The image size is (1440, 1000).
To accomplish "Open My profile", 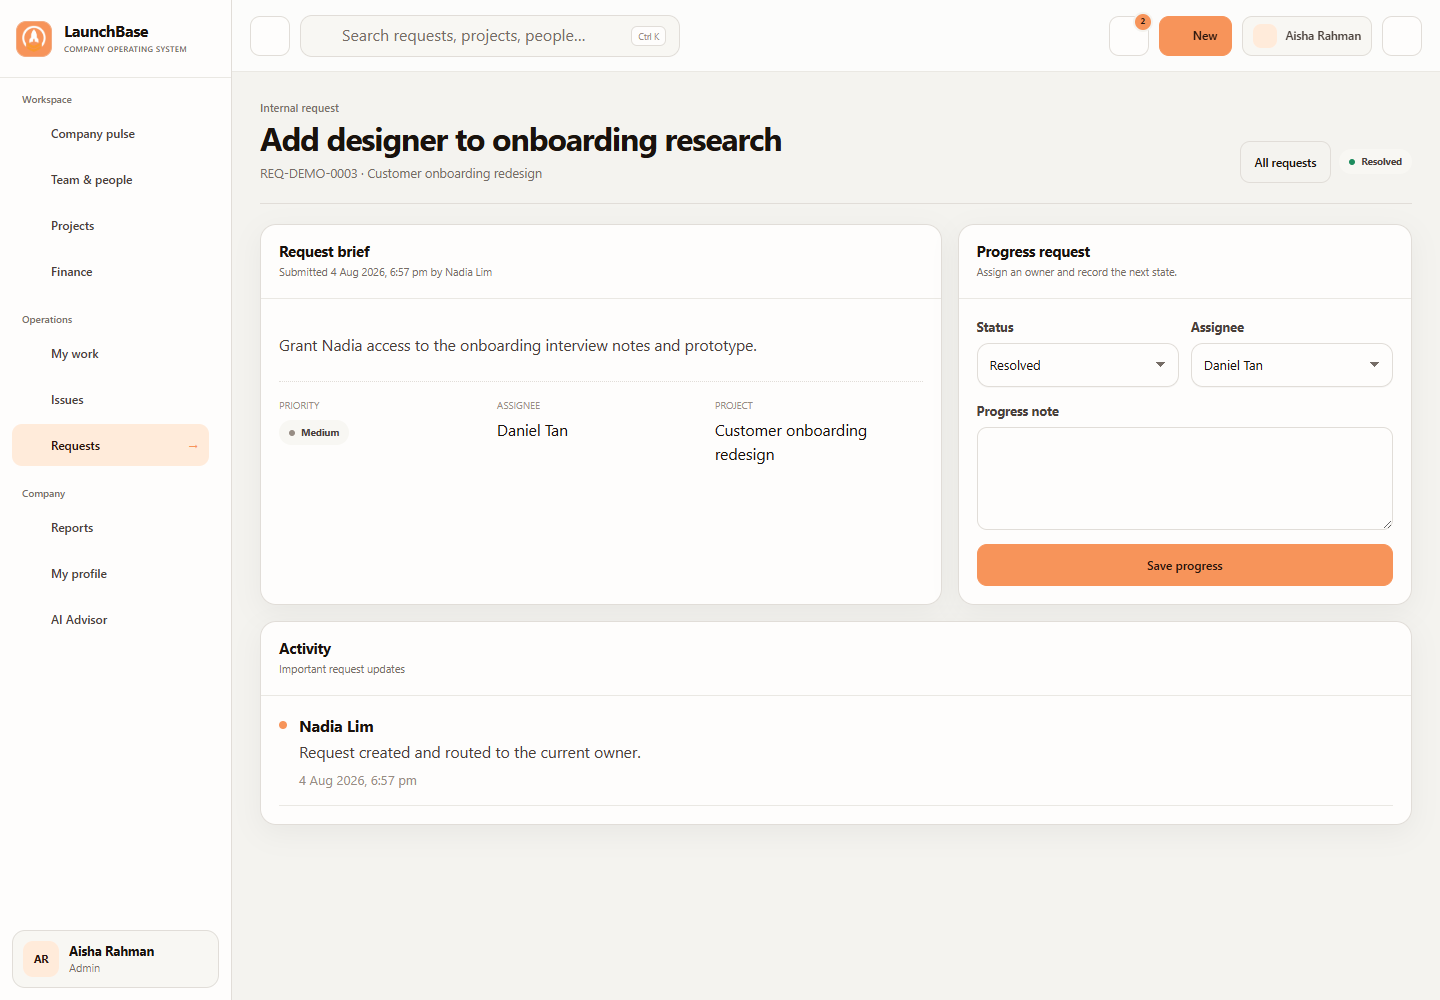I will [110, 574].
